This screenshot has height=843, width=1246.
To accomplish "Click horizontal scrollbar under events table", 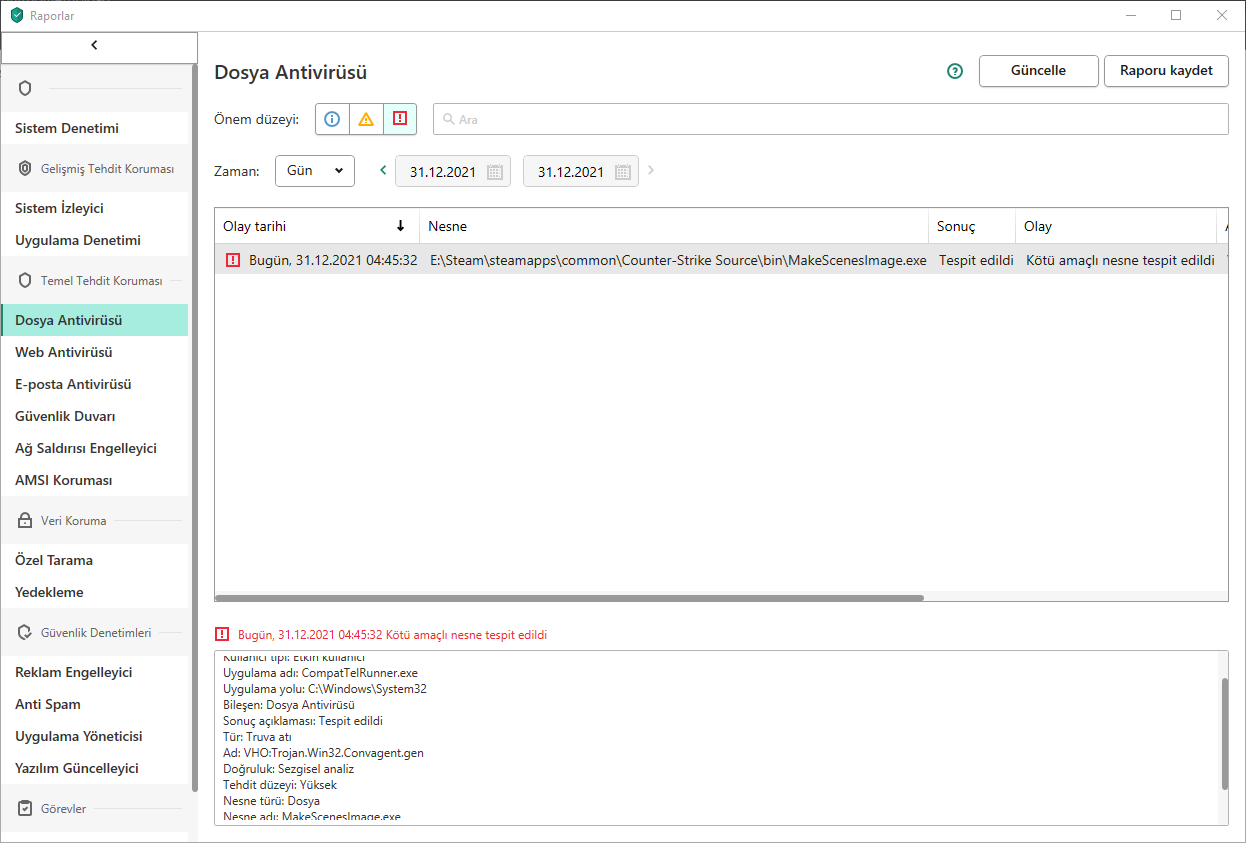I will (x=570, y=598).
